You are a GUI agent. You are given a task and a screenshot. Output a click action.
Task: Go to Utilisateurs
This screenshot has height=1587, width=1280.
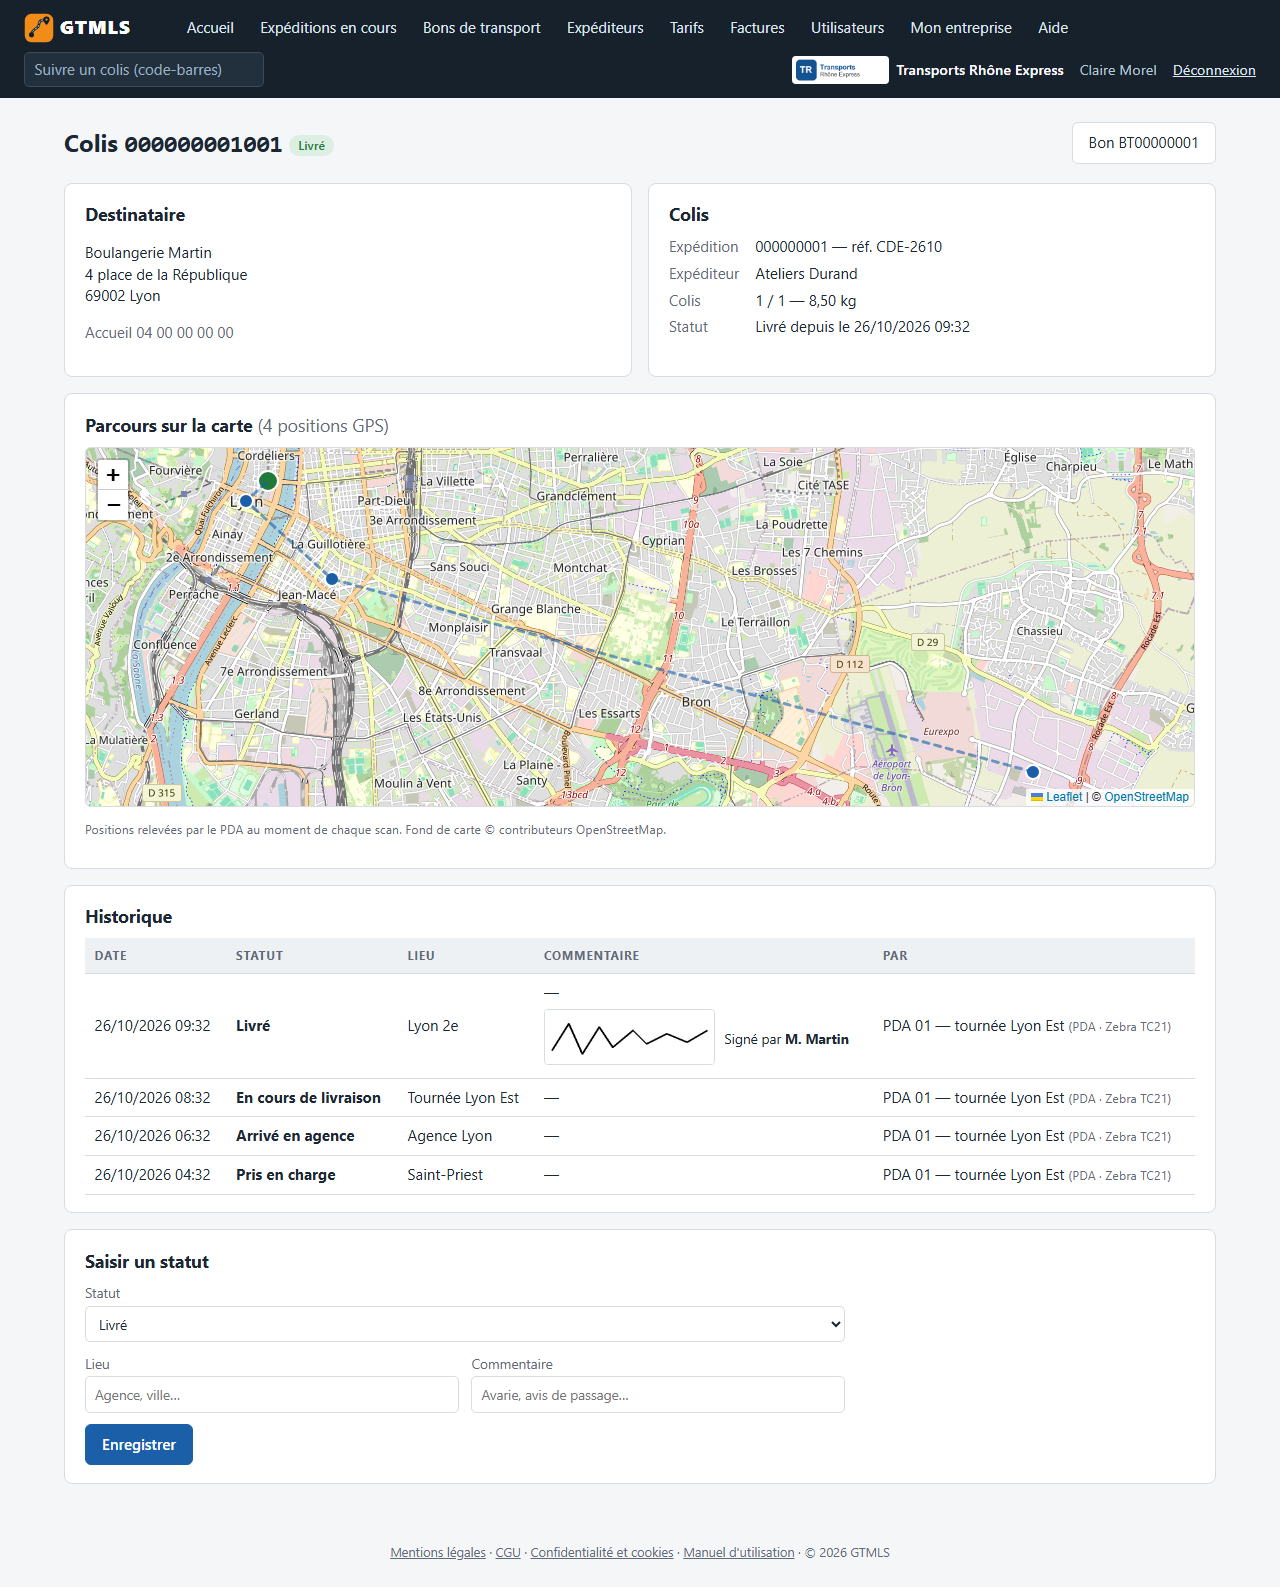848,28
